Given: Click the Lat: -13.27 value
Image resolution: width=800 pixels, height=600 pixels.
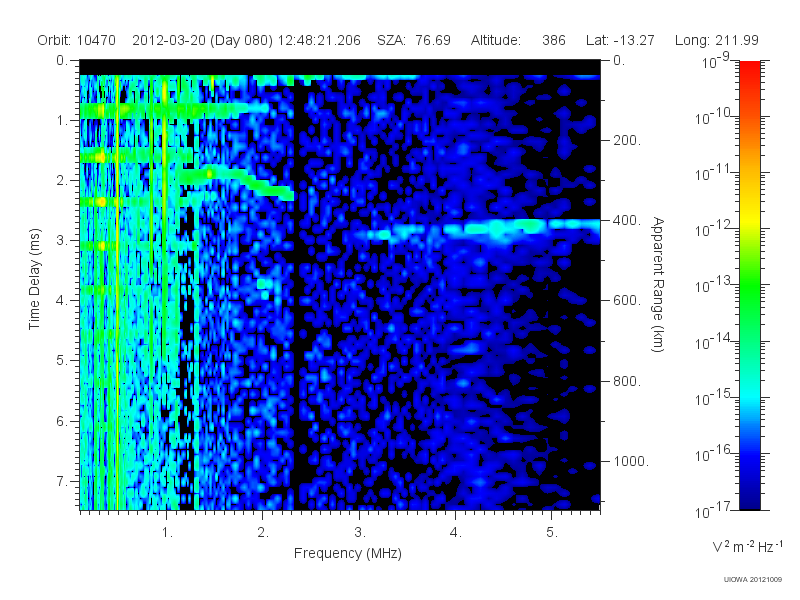Looking at the screenshot, I should [x=620, y=40].
